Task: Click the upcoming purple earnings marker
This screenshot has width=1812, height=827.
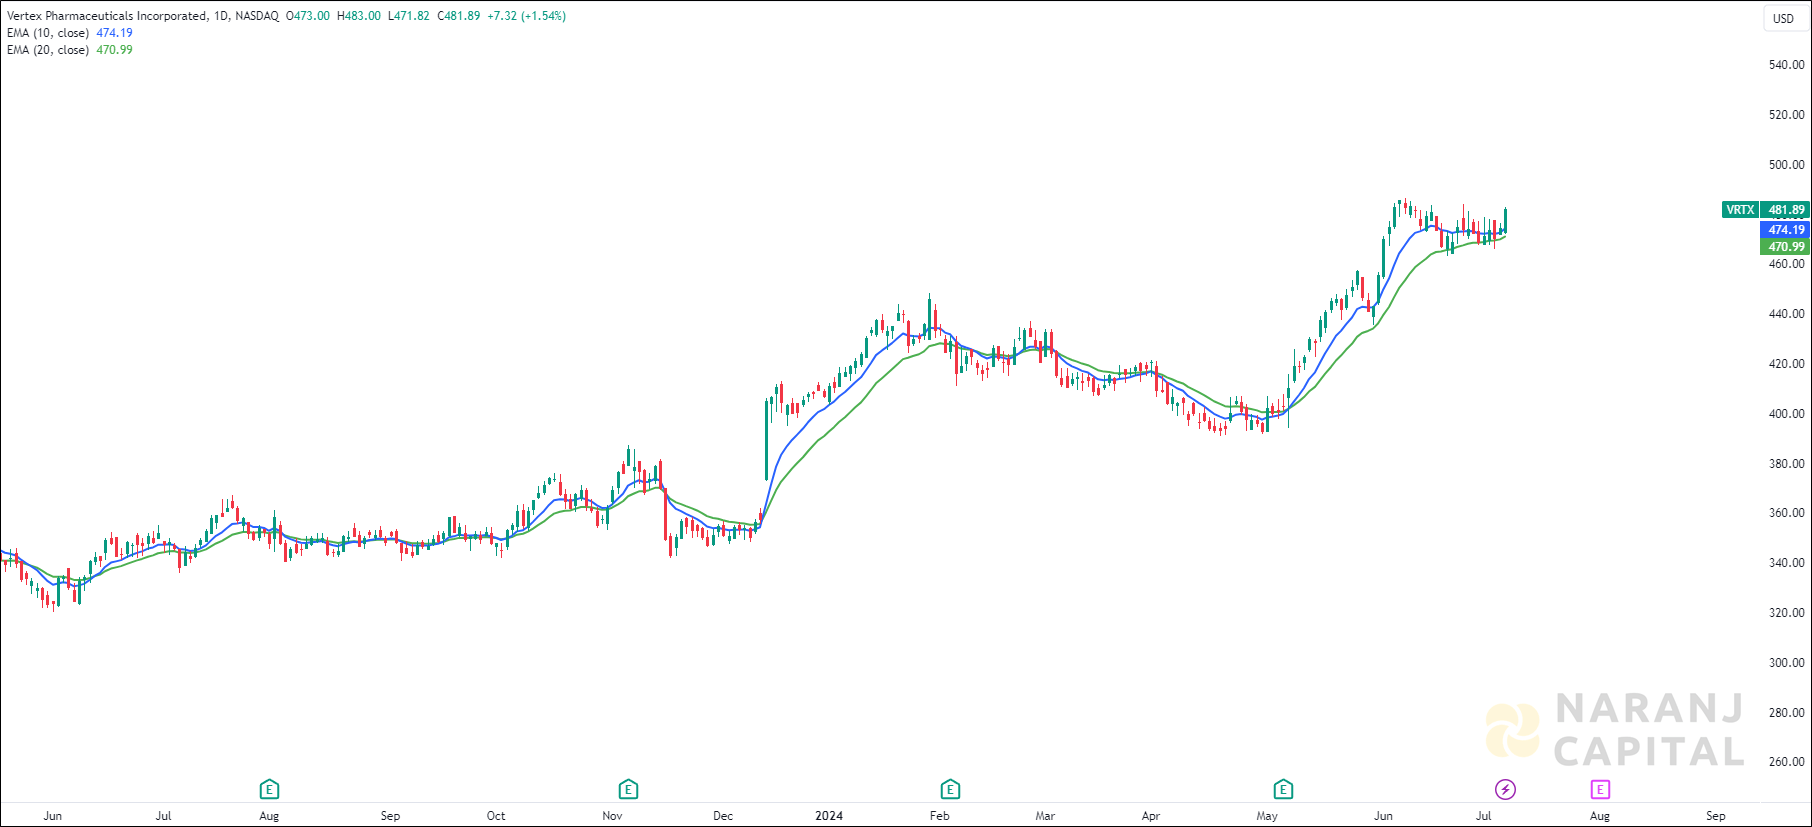Action: click(1600, 790)
